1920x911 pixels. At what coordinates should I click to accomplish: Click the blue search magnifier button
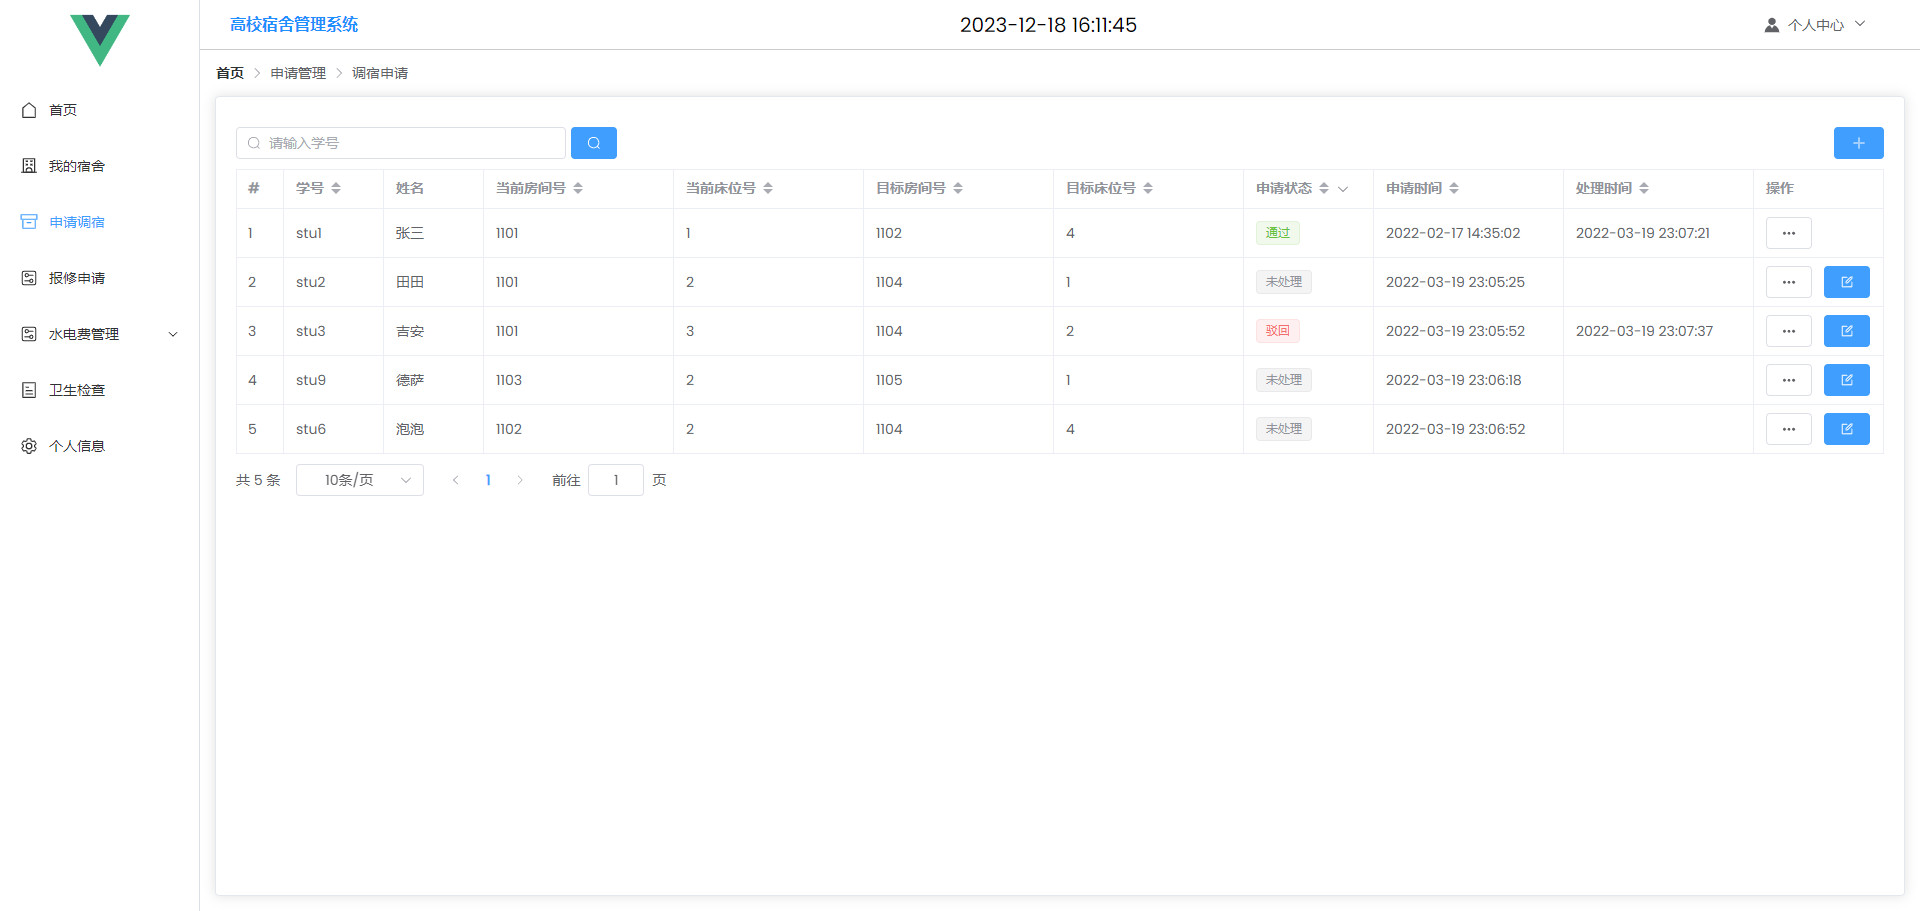coord(594,143)
